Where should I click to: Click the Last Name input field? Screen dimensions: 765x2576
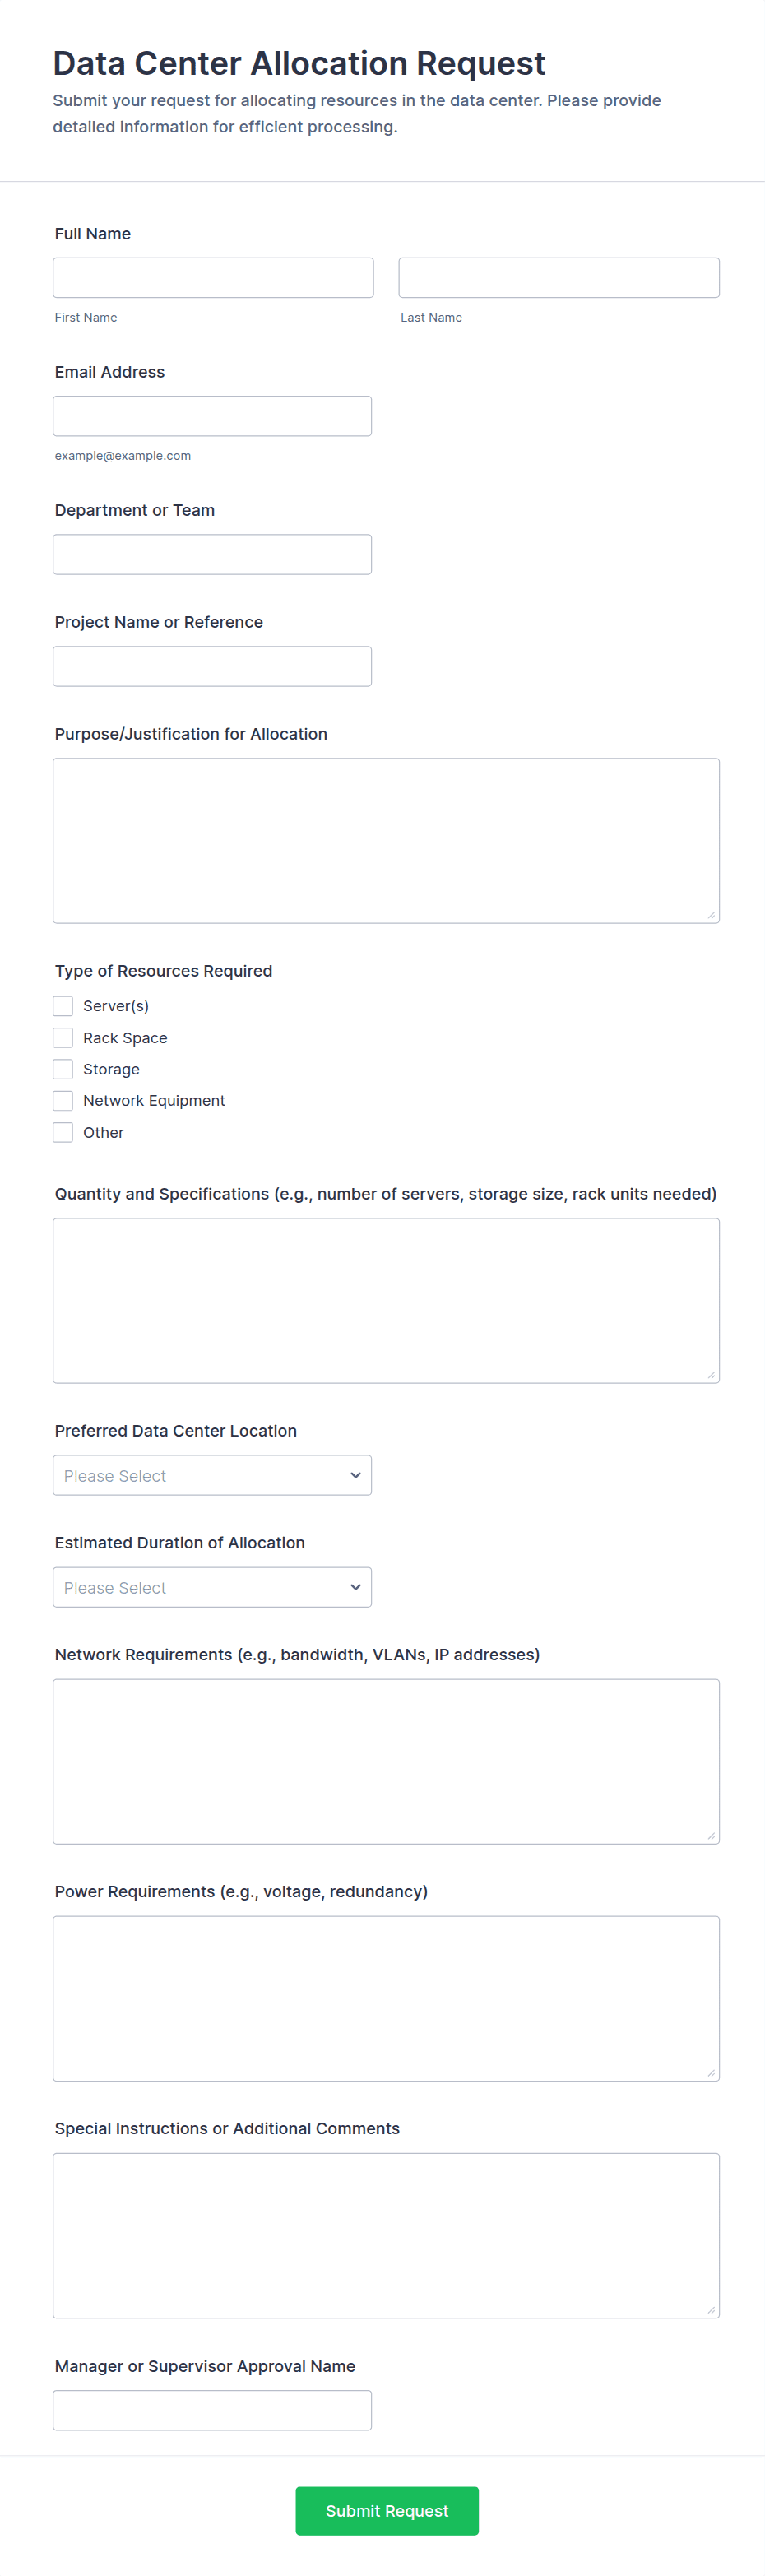[x=558, y=278]
